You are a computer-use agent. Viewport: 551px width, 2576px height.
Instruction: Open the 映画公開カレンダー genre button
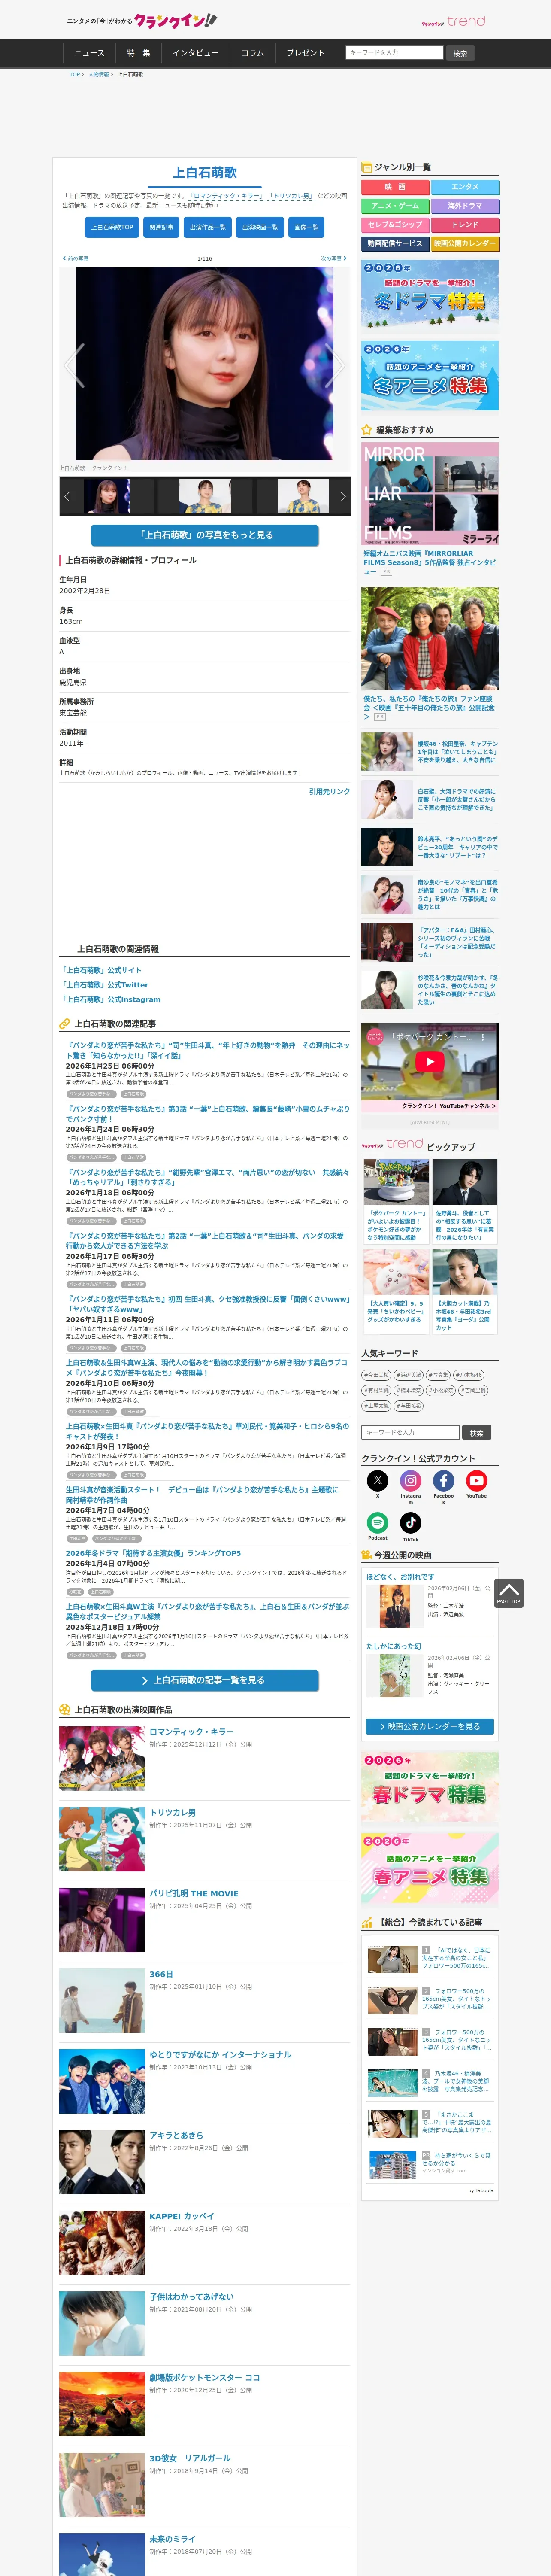[x=465, y=244]
